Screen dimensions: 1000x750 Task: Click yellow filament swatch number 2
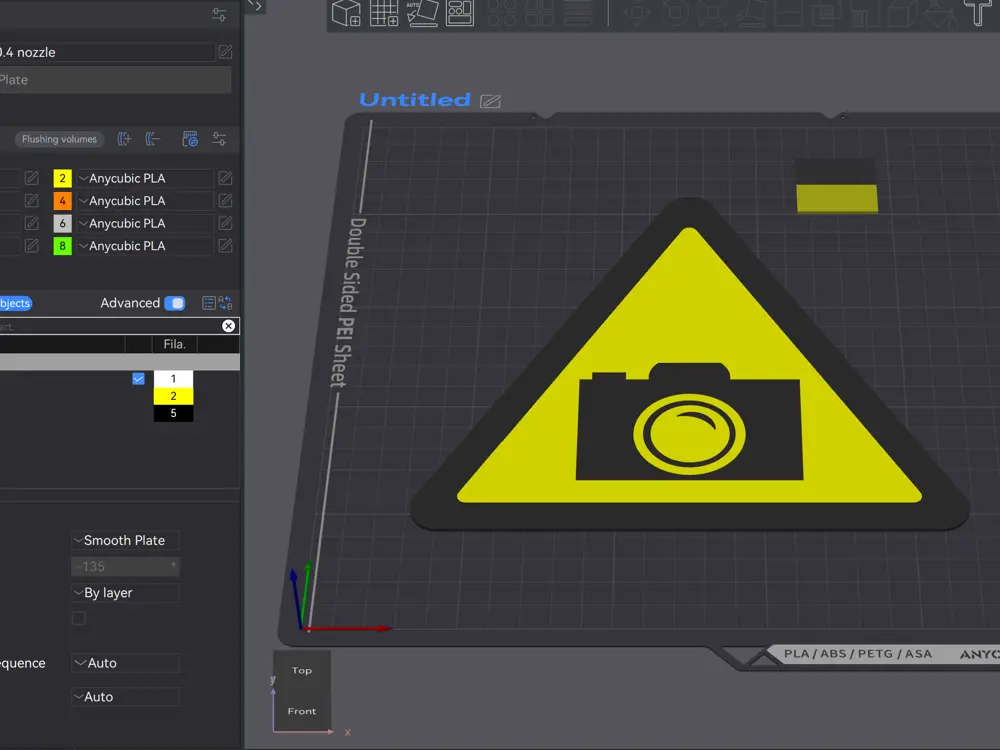(62, 178)
